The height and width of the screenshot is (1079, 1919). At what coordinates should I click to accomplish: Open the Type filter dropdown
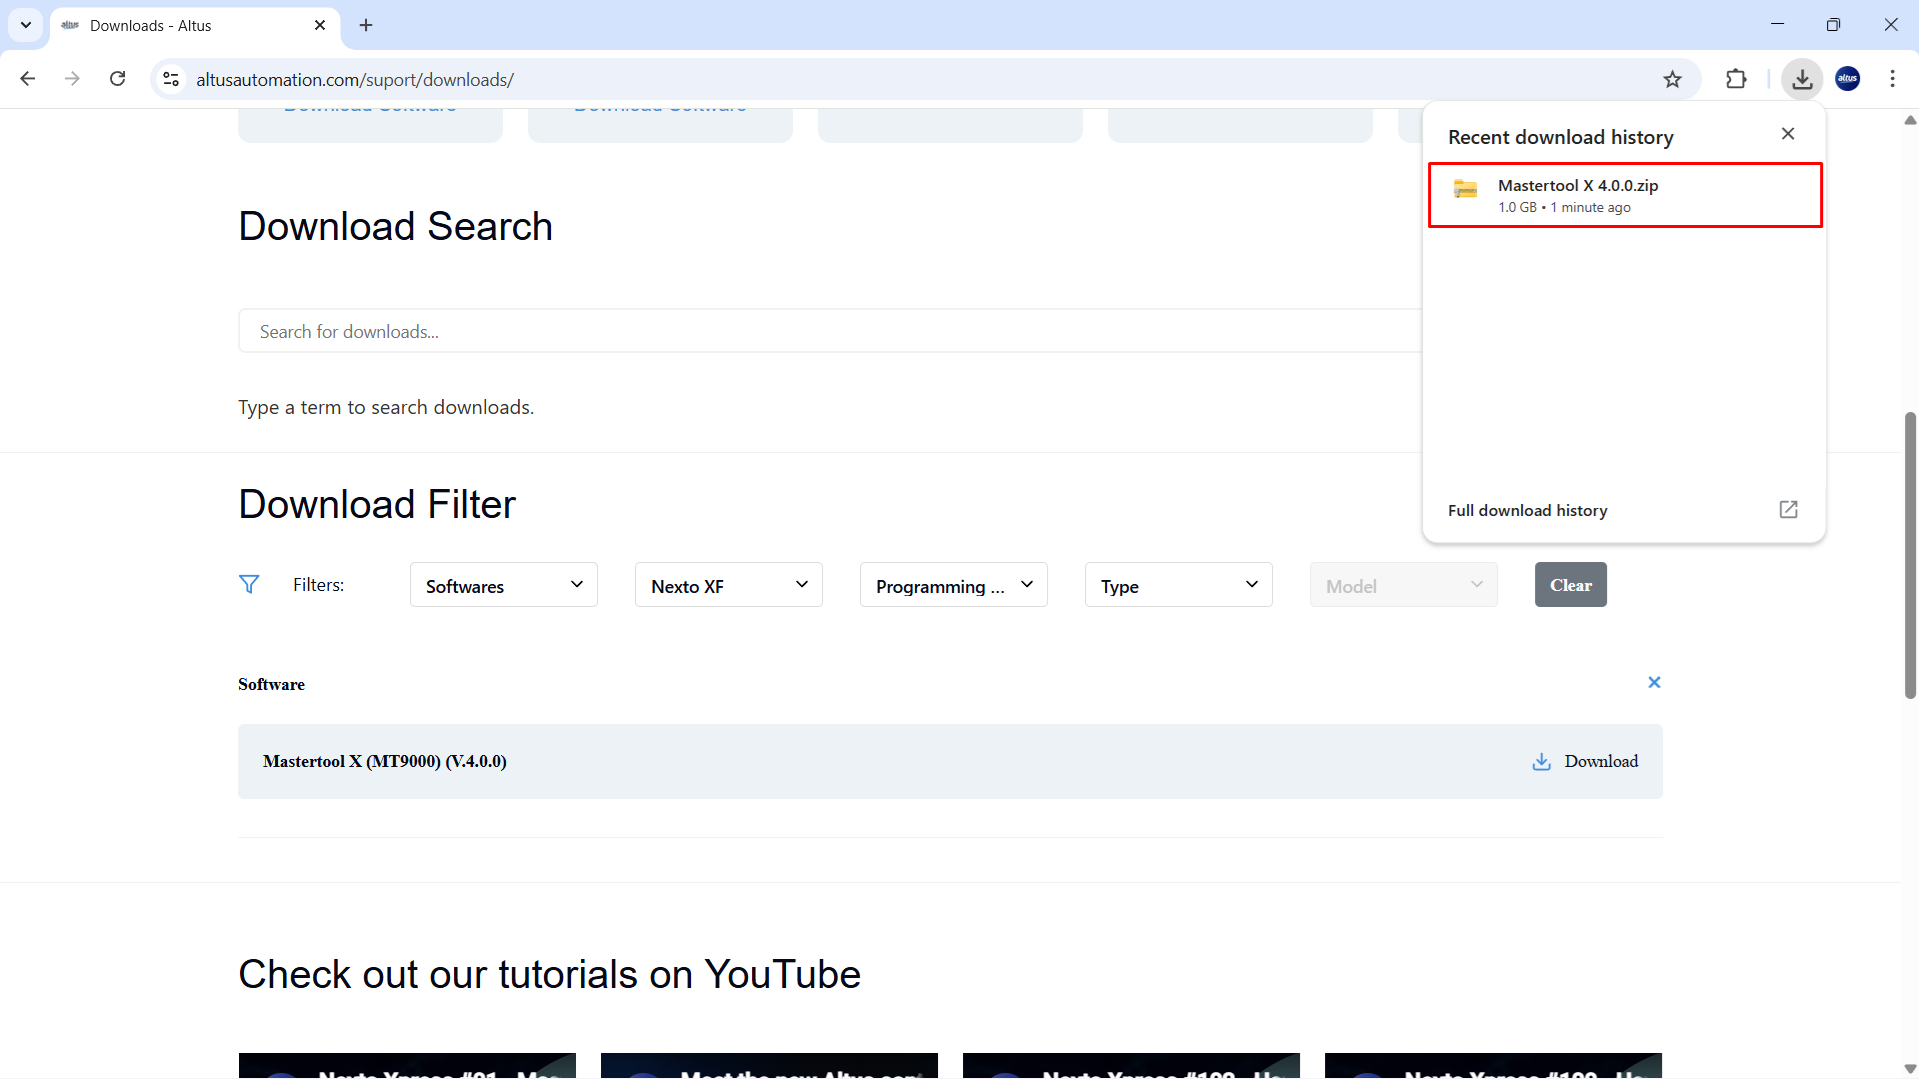coord(1178,585)
